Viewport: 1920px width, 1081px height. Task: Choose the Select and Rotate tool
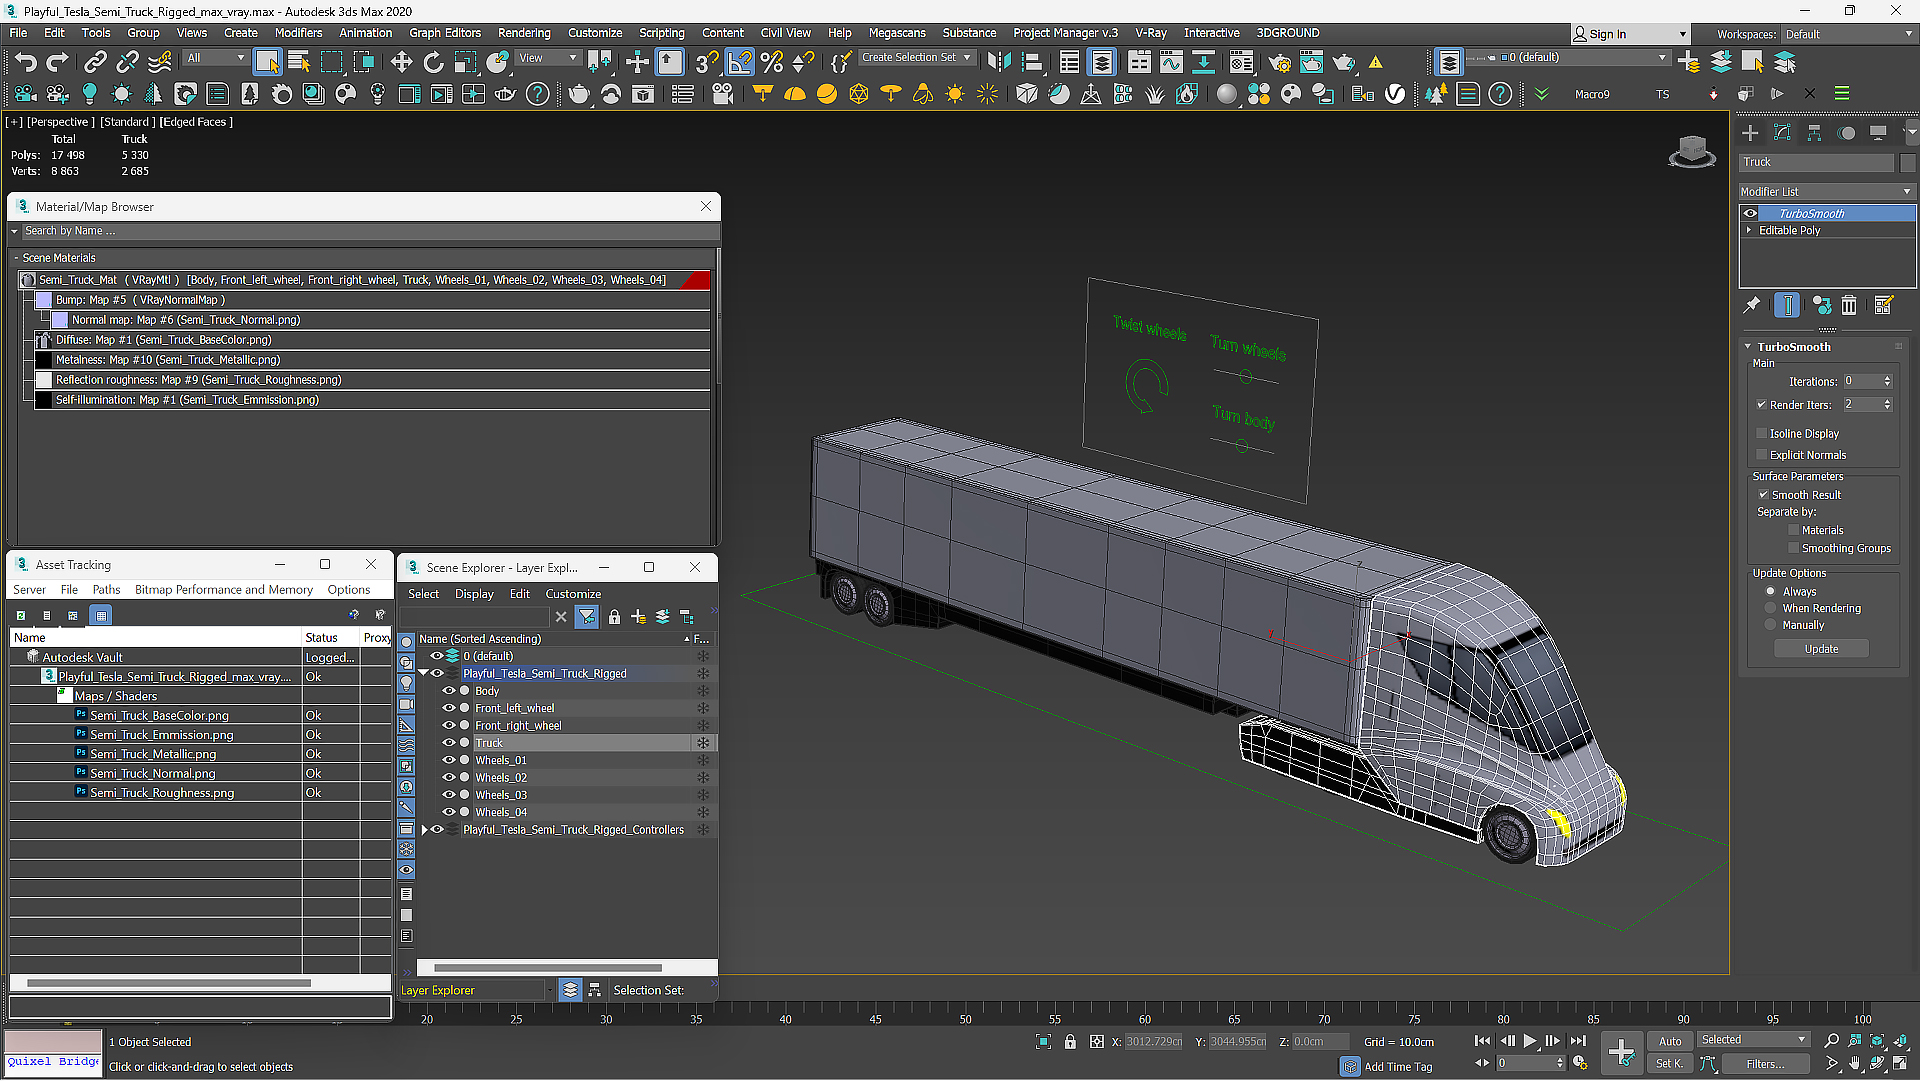click(x=433, y=62)
